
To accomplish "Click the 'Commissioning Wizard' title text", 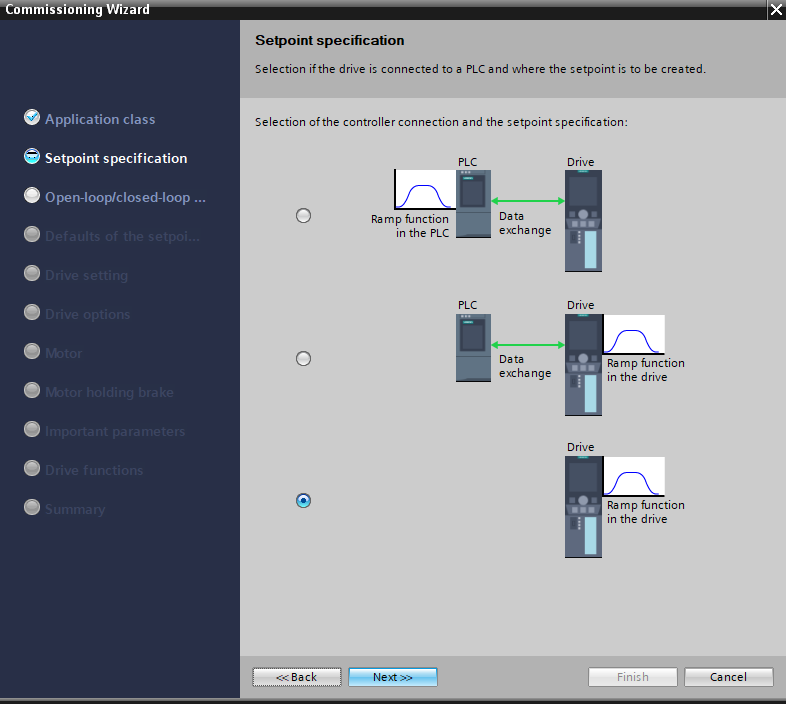I will click(x=77, y=10).
